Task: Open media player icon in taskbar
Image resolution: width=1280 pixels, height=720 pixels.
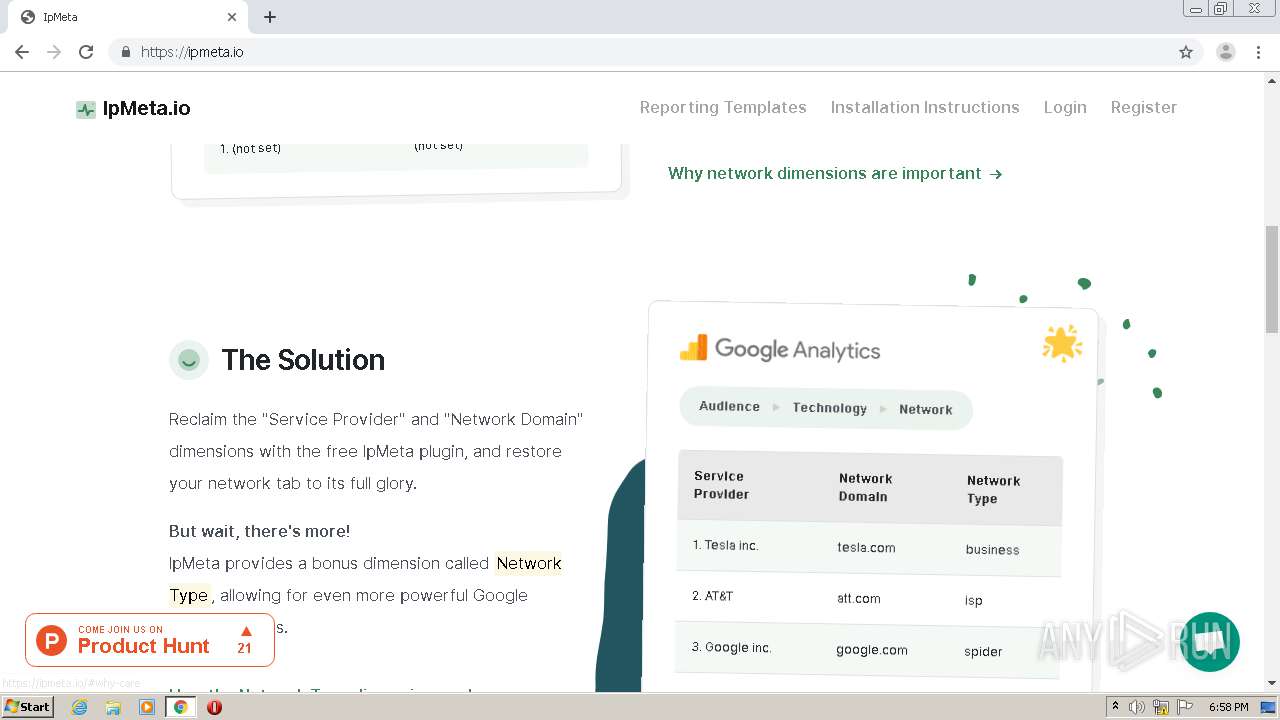Action: click(x=147, y=707)
